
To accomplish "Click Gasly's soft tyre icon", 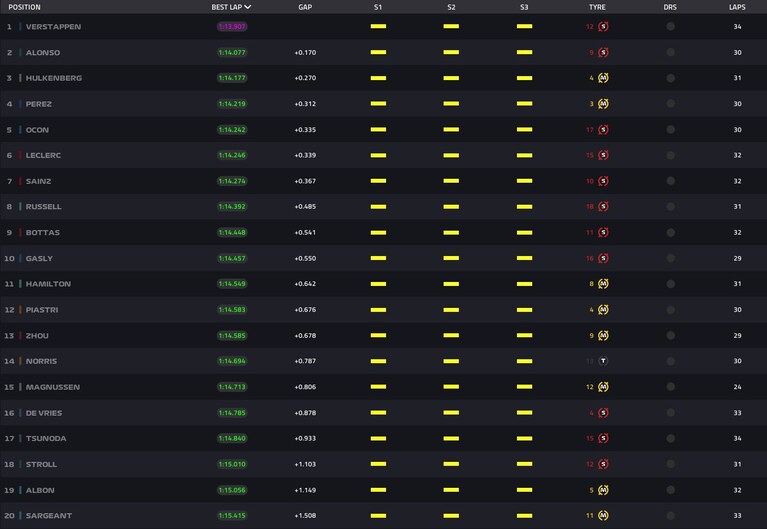I will (603, 258).
